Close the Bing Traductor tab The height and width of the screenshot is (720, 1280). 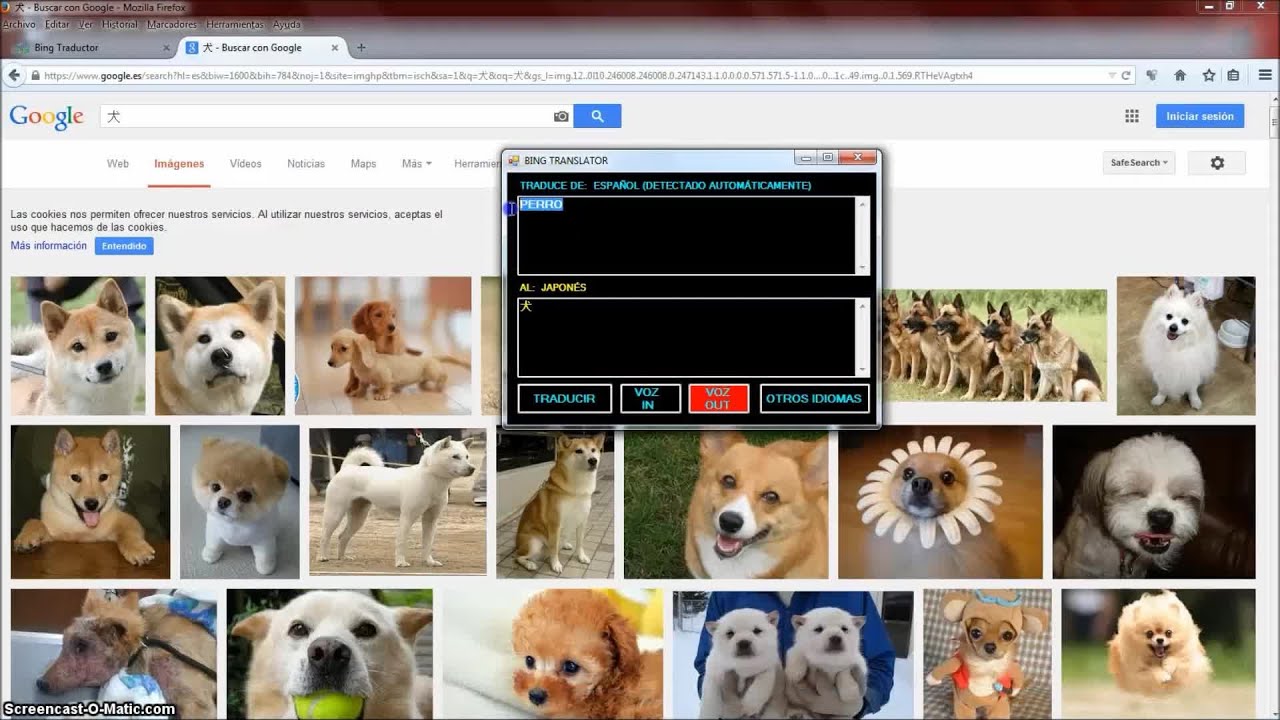166,47
